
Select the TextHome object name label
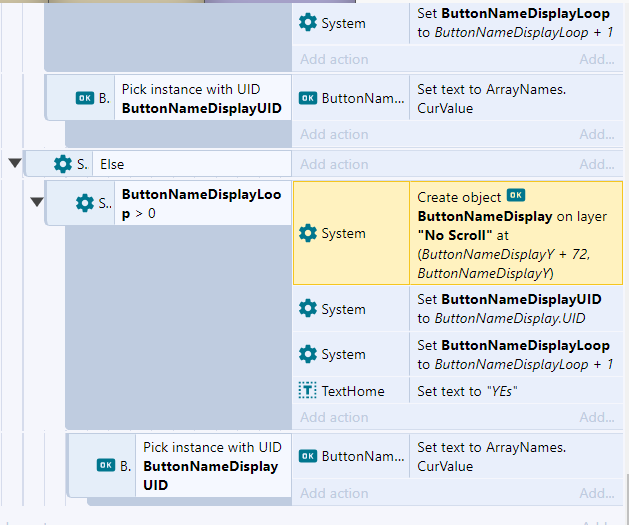coord(353,391)
